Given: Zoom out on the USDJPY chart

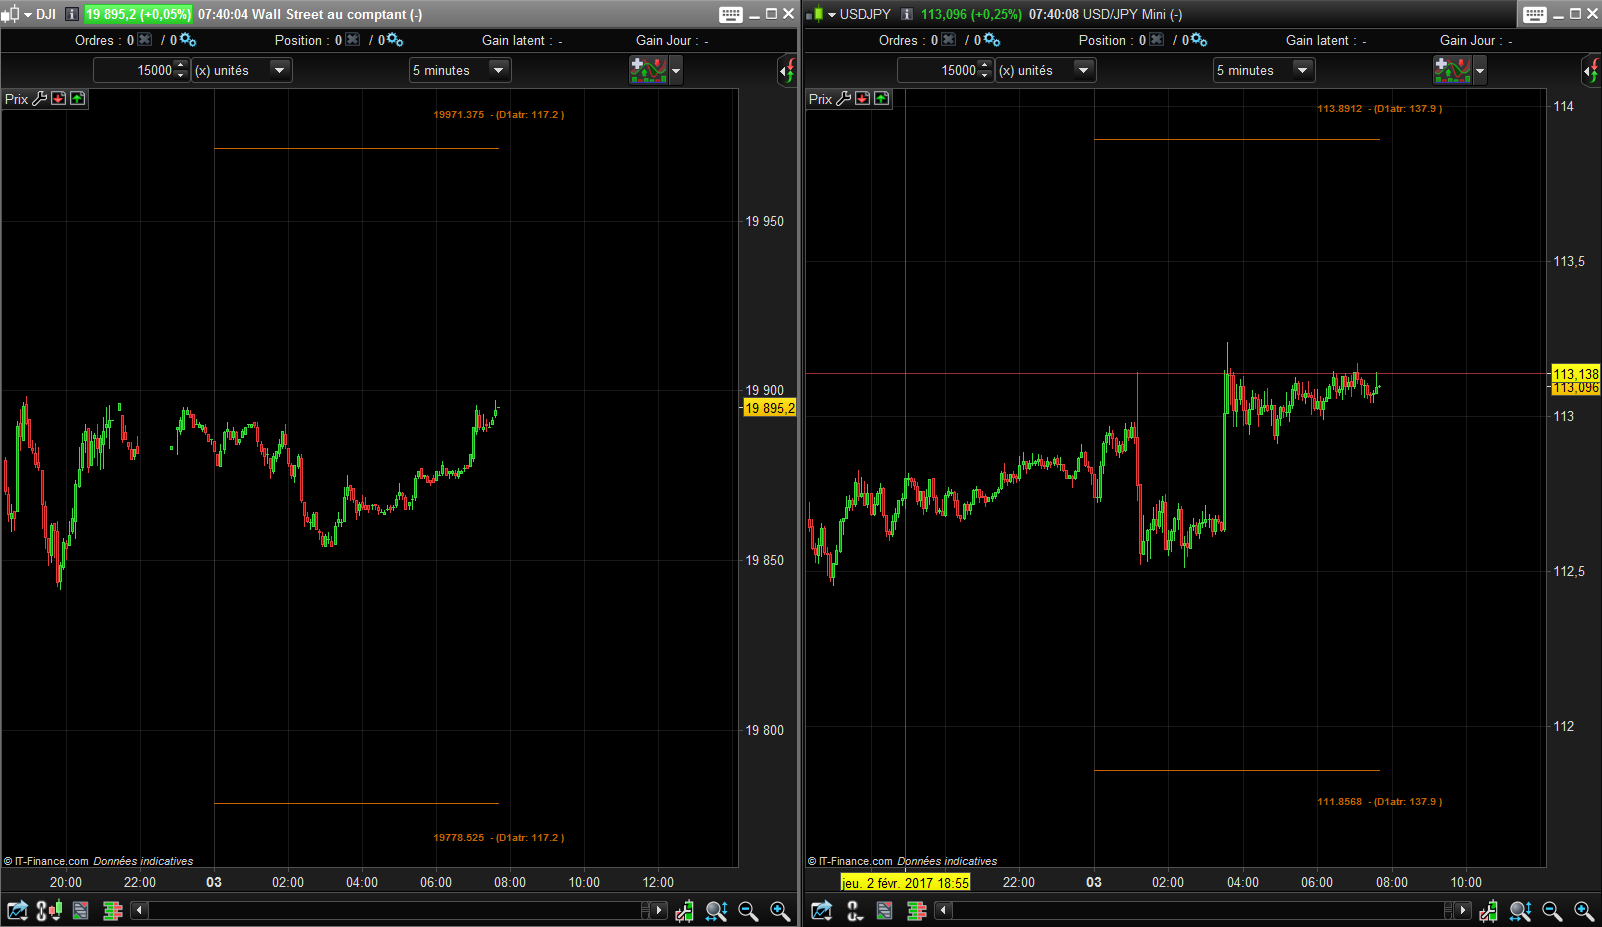Looking at the screenshot, I should [1552, 911].
